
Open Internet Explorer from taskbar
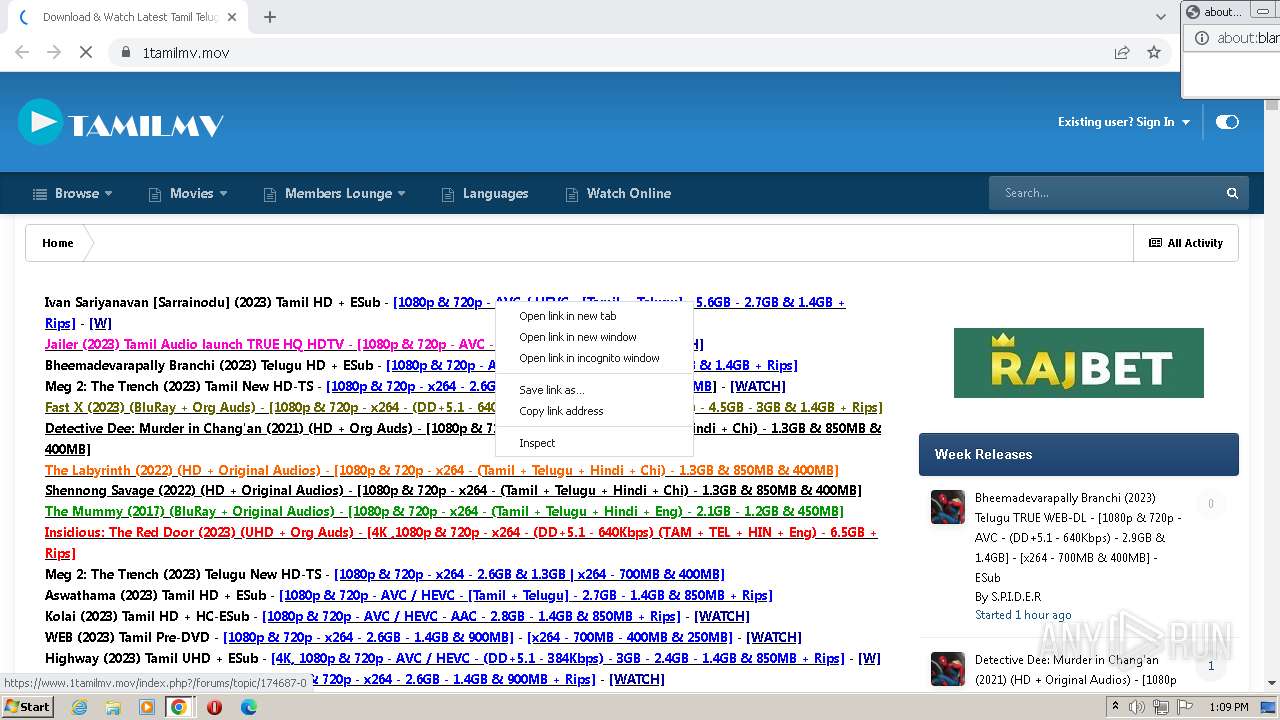point(79,707)
